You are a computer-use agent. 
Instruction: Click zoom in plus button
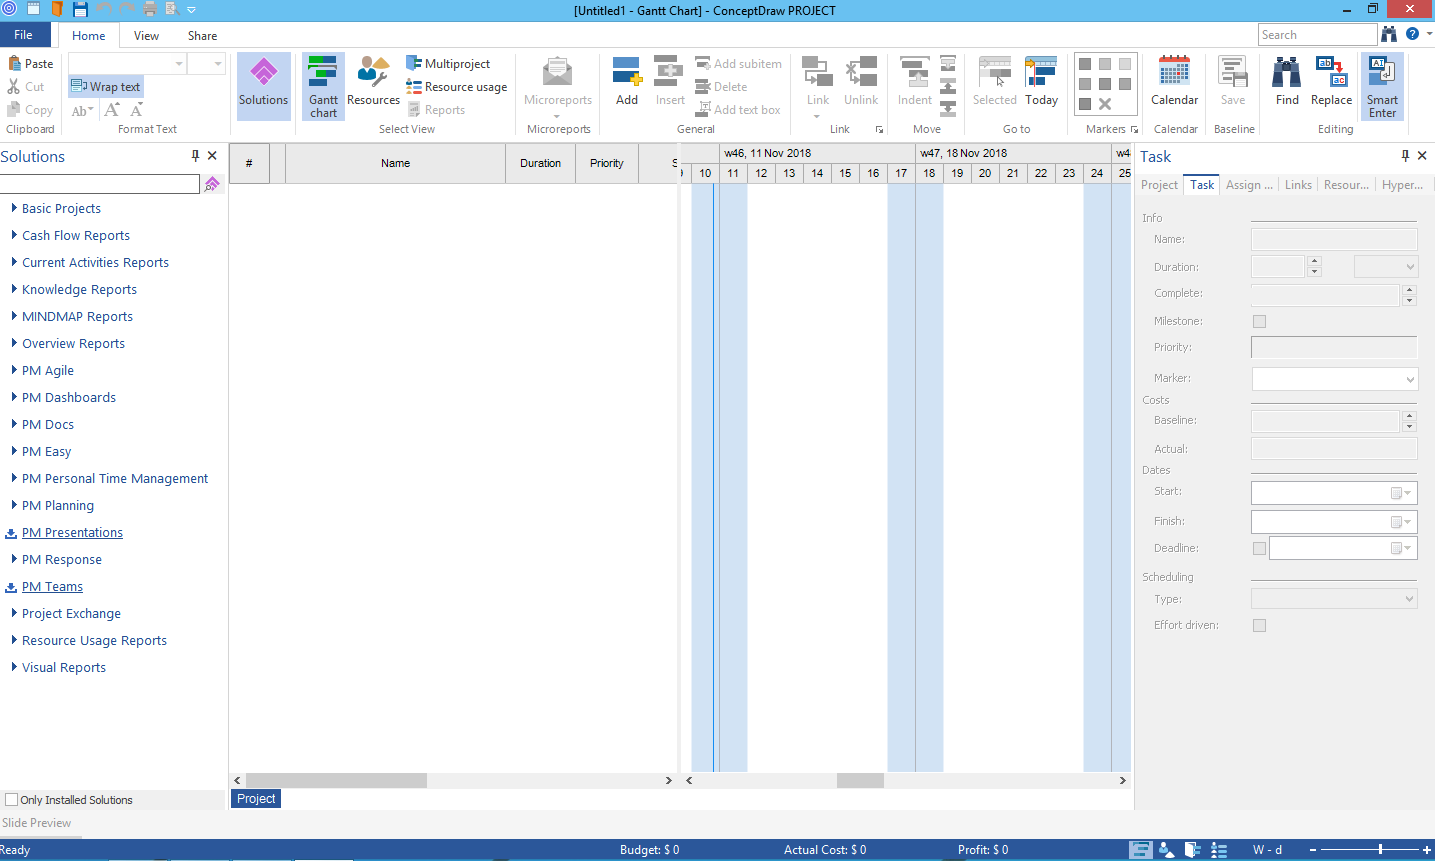coord(1426,849)
